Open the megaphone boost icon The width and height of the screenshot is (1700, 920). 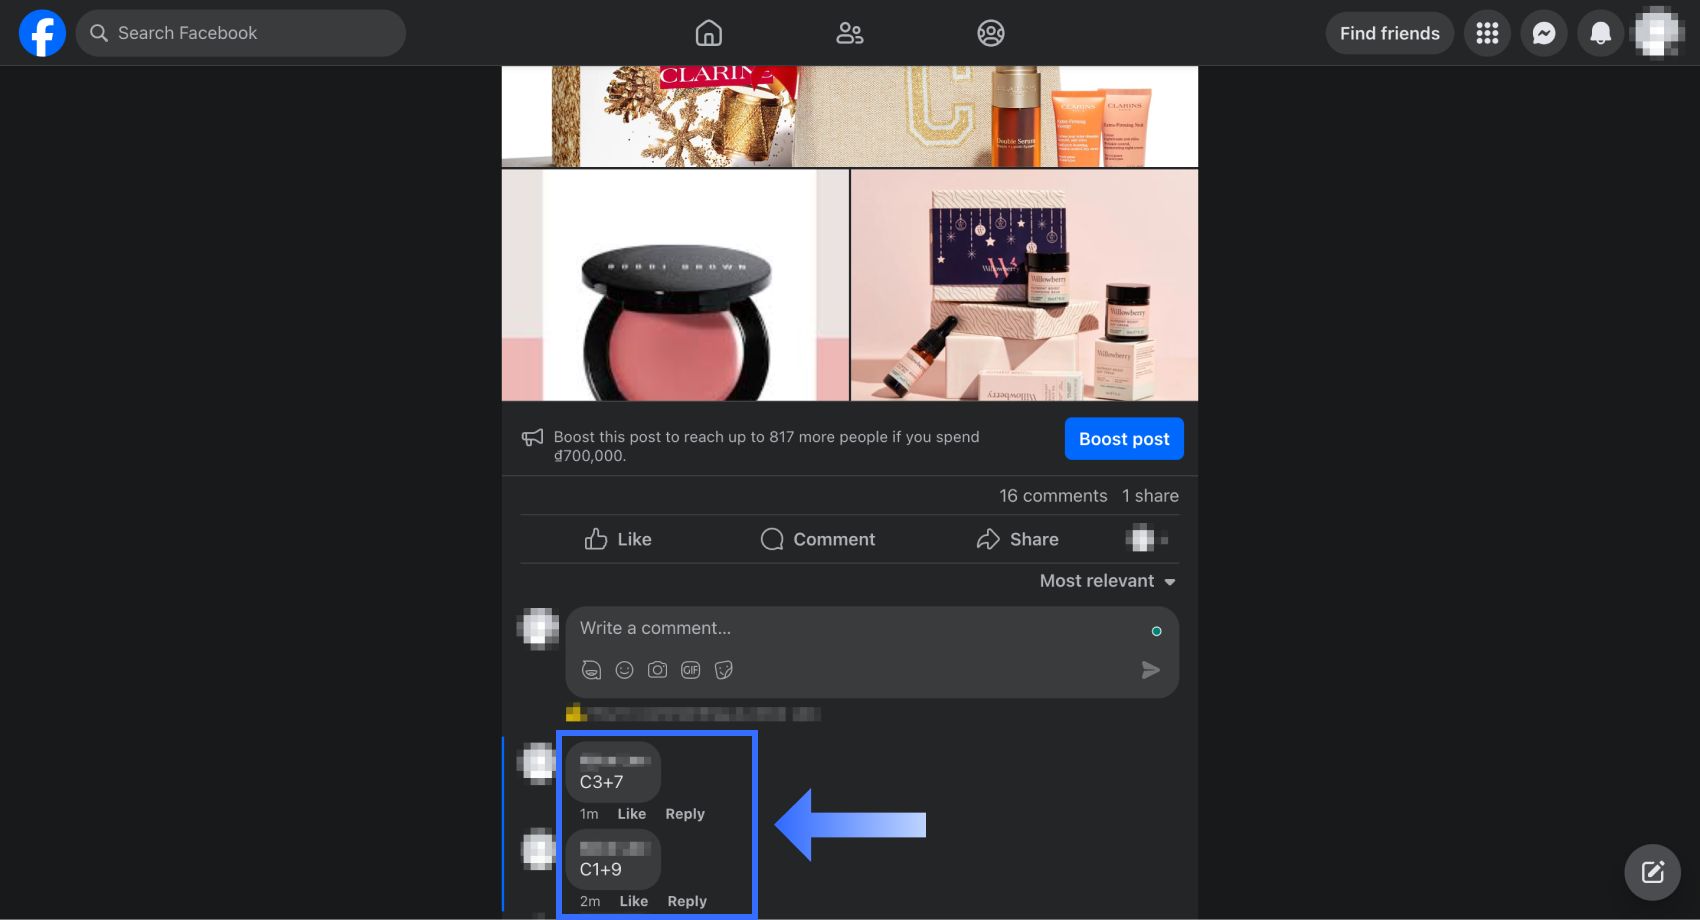533,437
